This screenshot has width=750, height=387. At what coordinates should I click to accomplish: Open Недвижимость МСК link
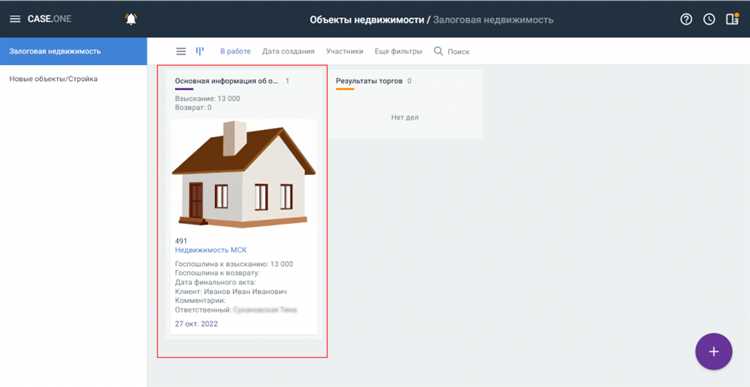point(211,250)
